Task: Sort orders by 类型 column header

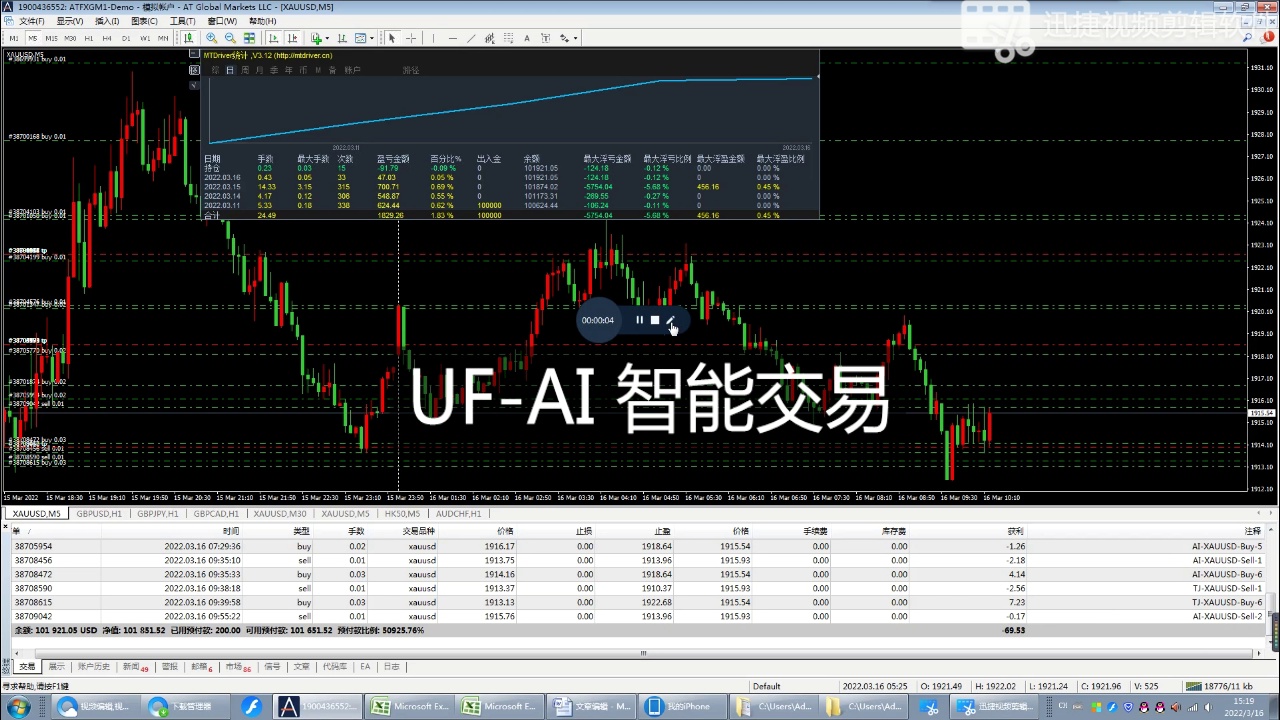Action: (301, 531)
